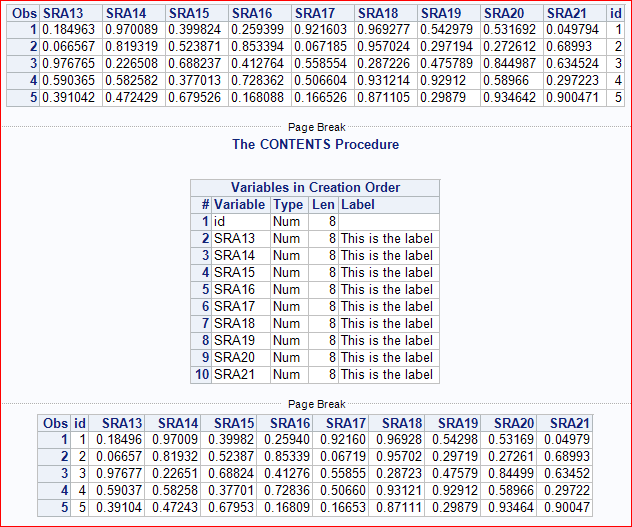Click the Type column header
Viewport: 632px width, 527px height.
[288, 204]
